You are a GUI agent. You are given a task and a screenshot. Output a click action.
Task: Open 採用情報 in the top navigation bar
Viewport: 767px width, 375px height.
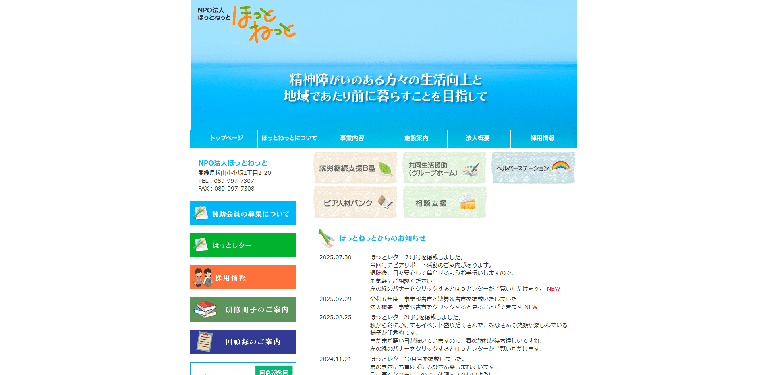coord(543,138)
